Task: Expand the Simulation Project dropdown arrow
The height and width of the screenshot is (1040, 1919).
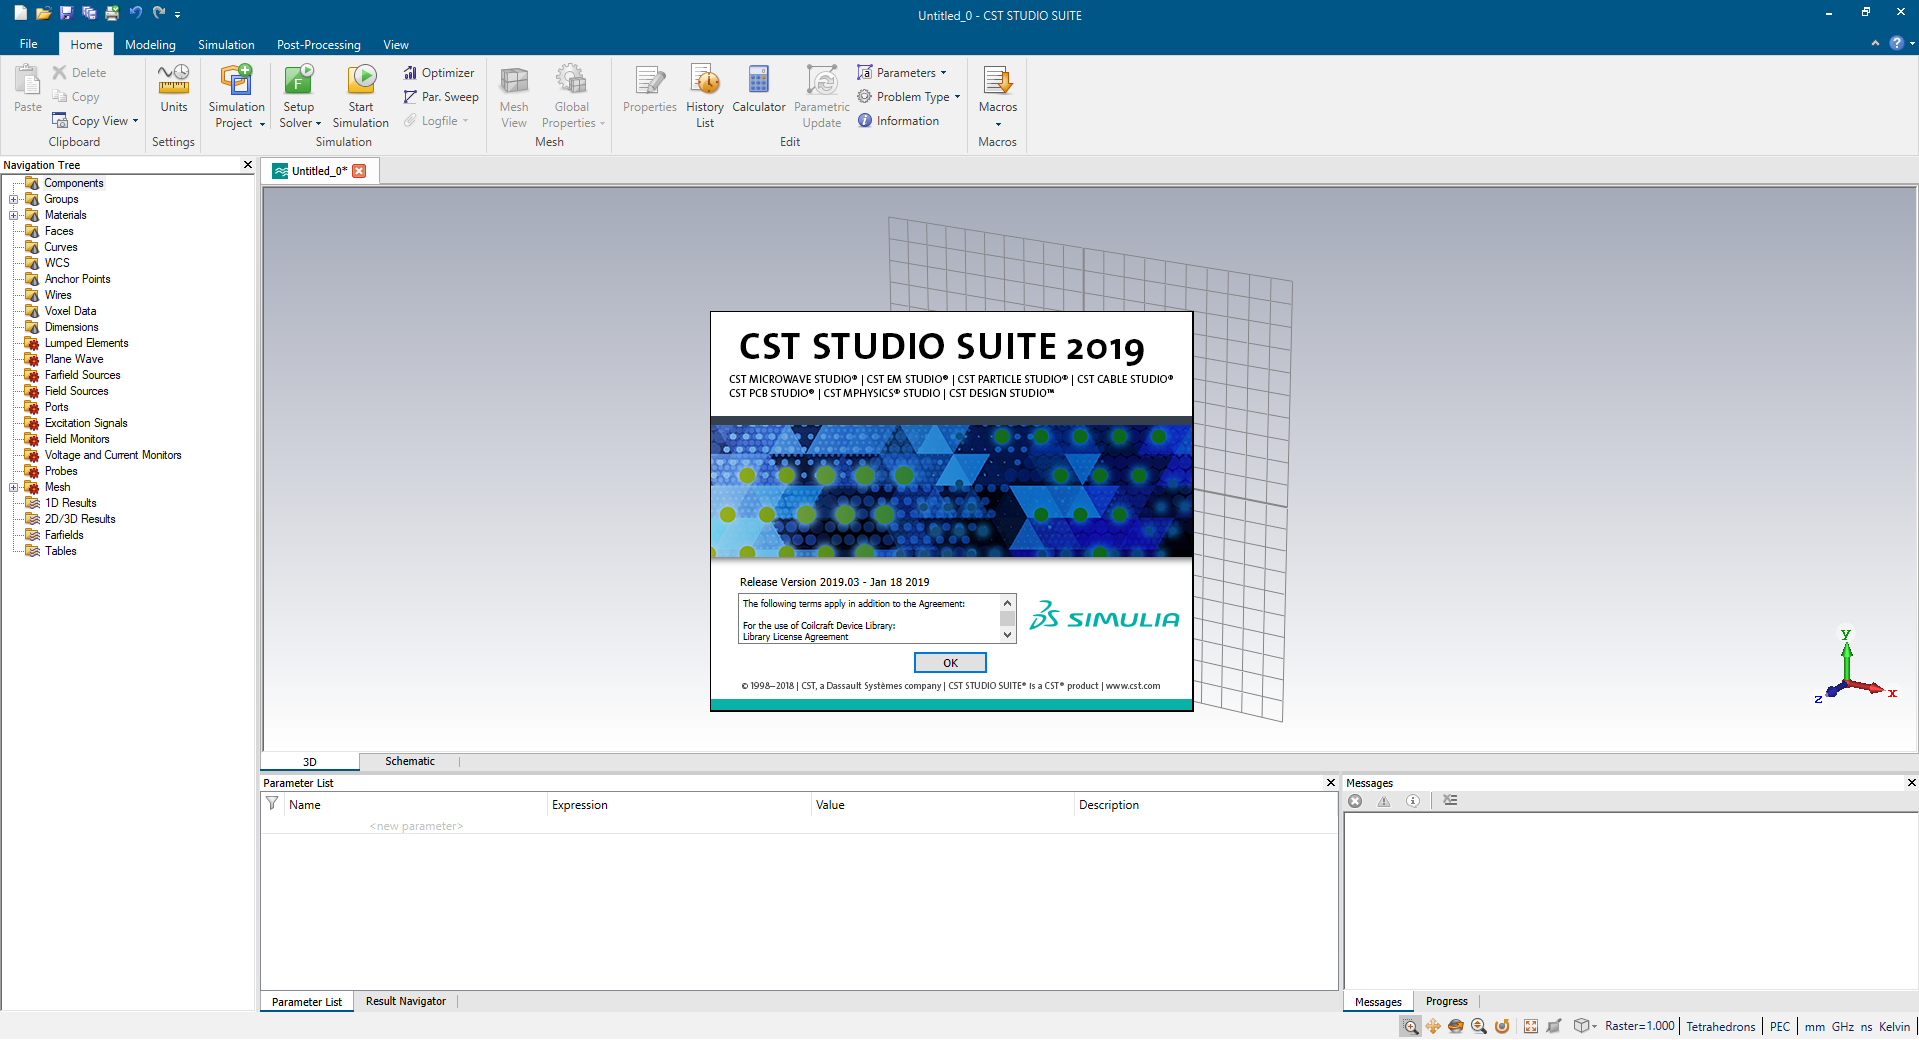Action: point(262,124)
